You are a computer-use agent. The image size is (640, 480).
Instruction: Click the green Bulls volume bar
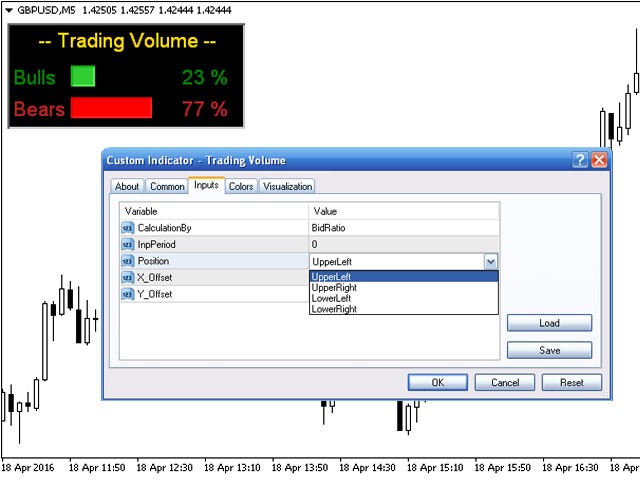pos(83,76)
